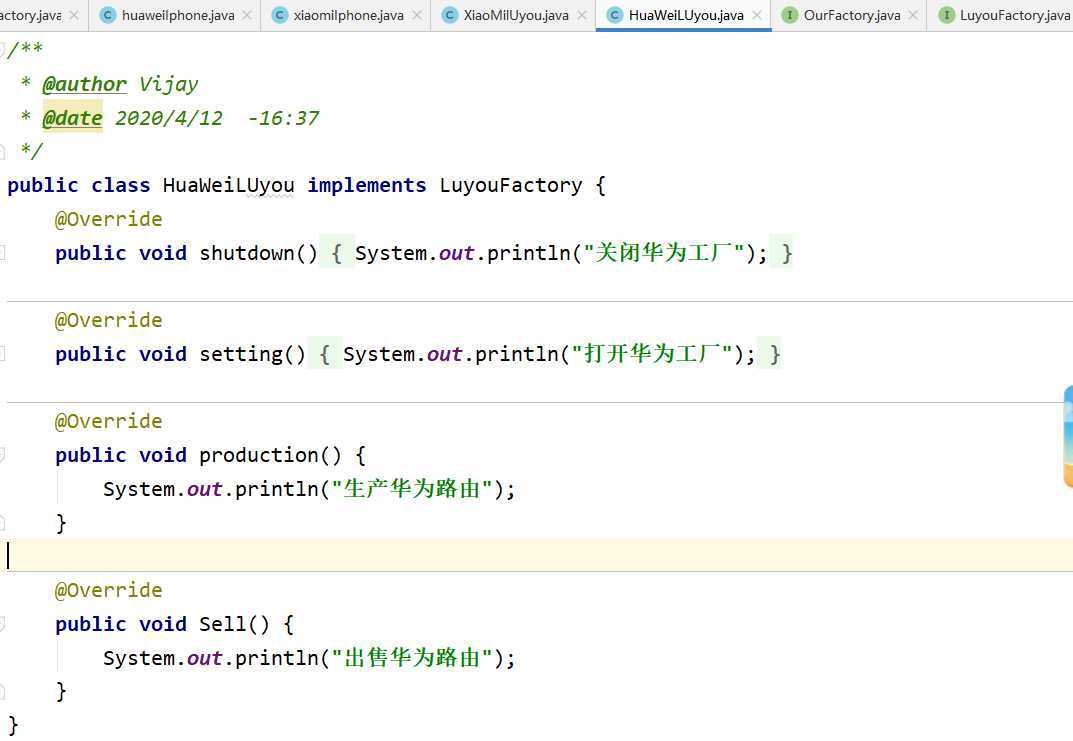1073x741 pixels.
Task: Close the HuaWeiLUyou.java tab
Action: coord(757,15)
